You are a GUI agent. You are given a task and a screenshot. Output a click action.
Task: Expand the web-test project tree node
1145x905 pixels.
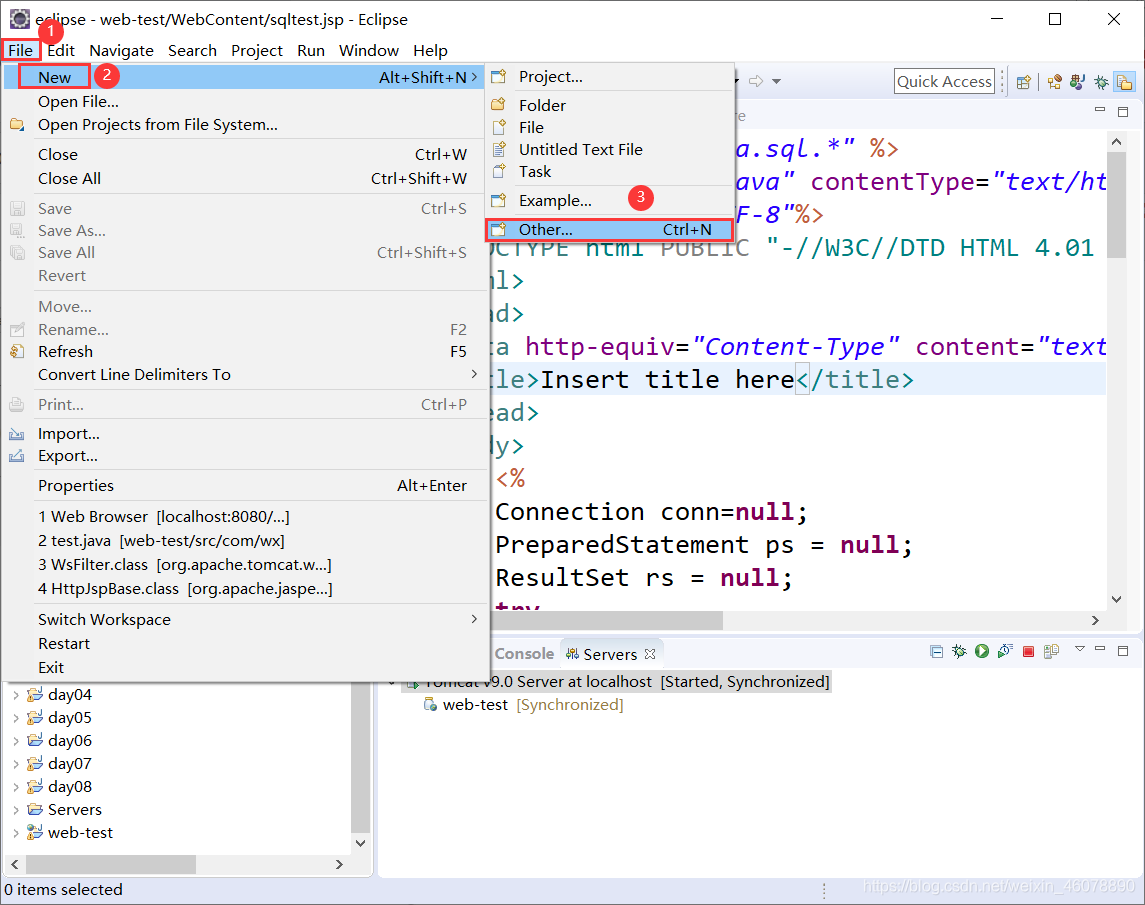pos(16,833)
